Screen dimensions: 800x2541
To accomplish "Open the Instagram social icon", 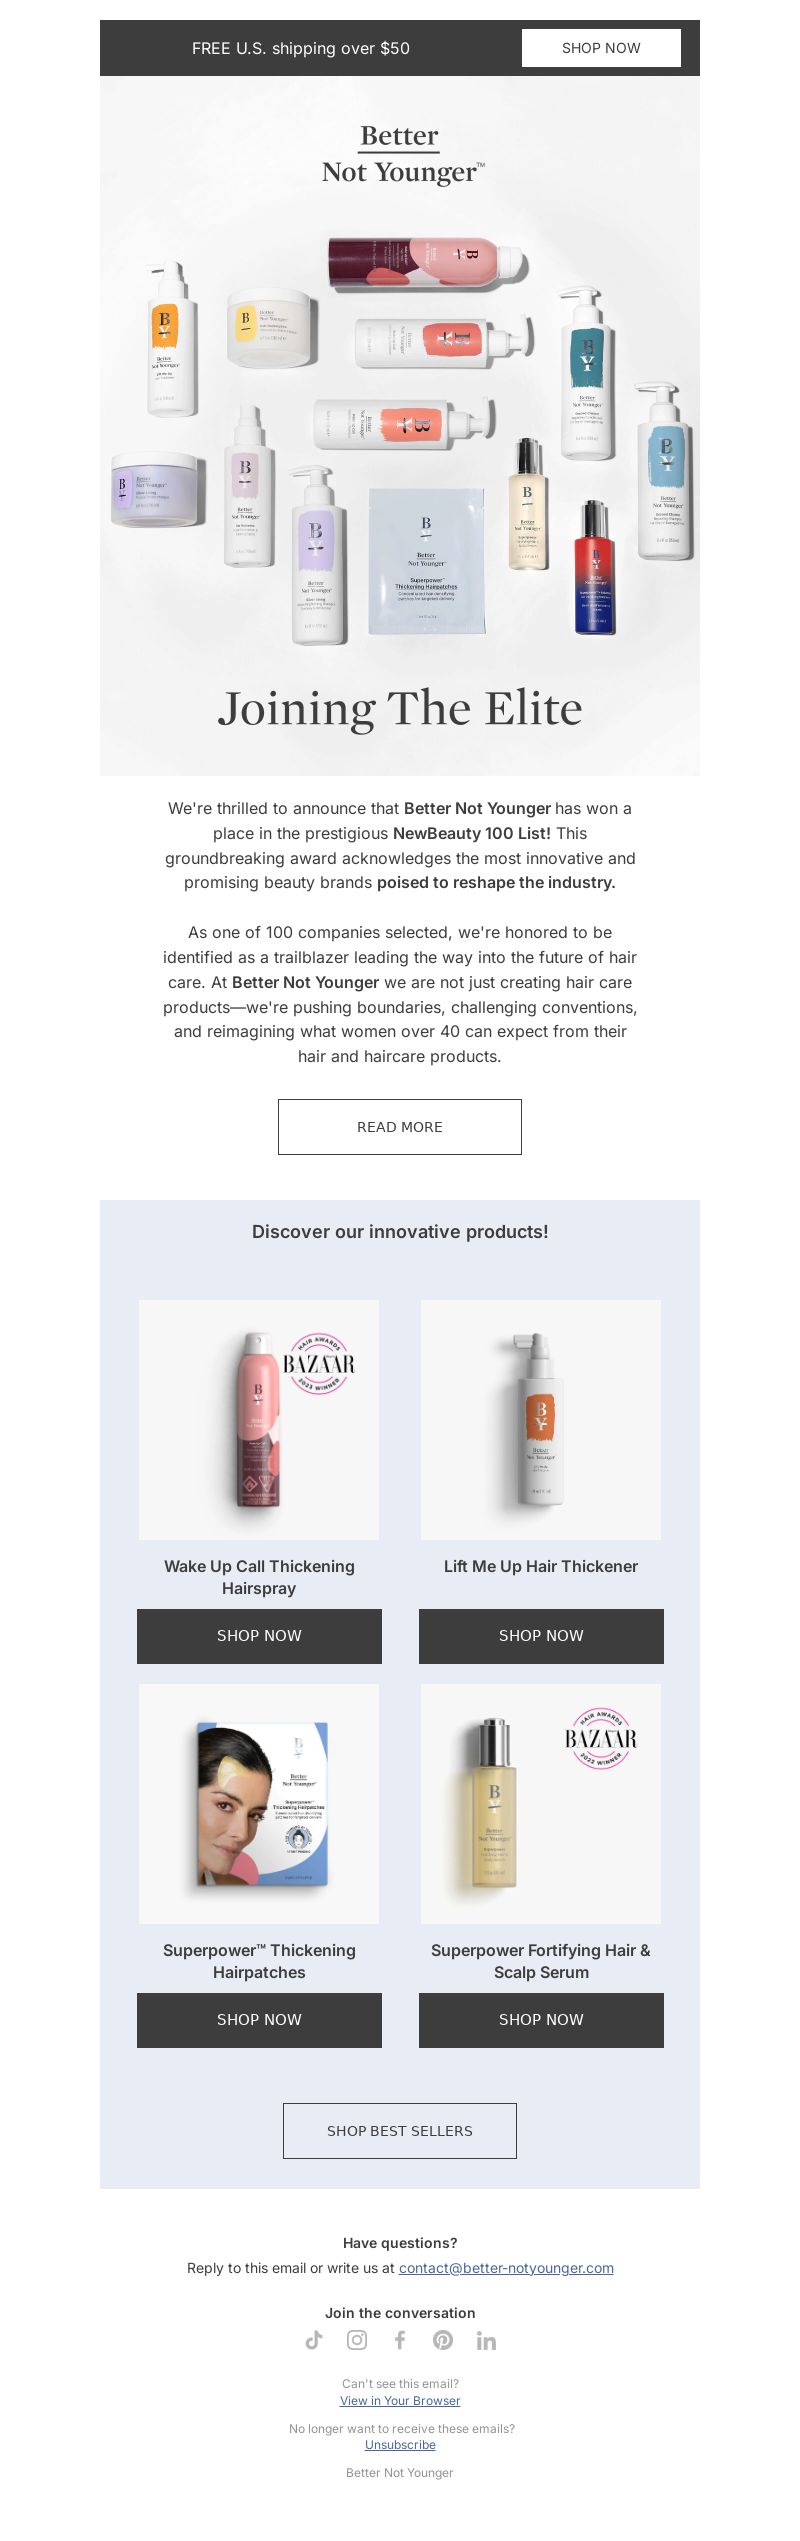I will click(x=357, y=2340).
